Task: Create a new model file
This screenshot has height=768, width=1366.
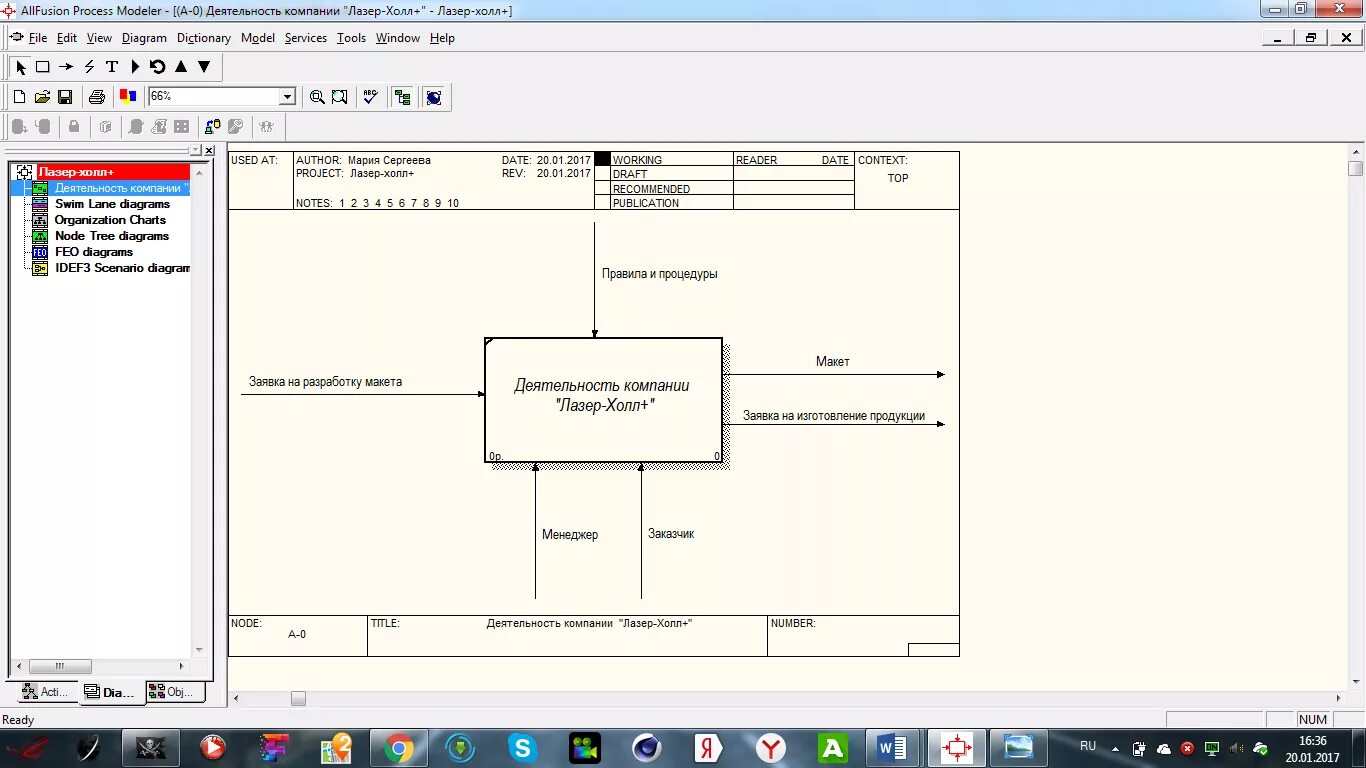Action: tap(19, 97)
